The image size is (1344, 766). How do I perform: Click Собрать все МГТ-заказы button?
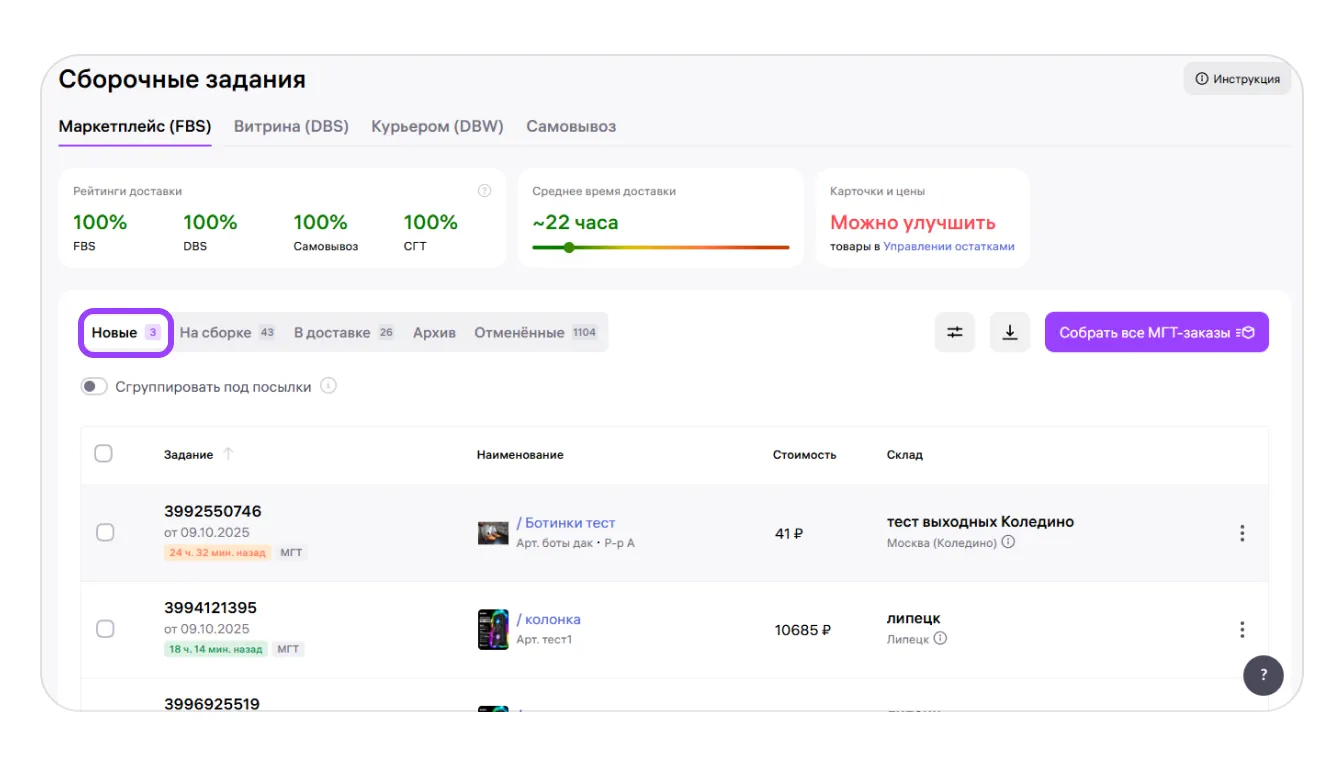[x=1156, y=332]
